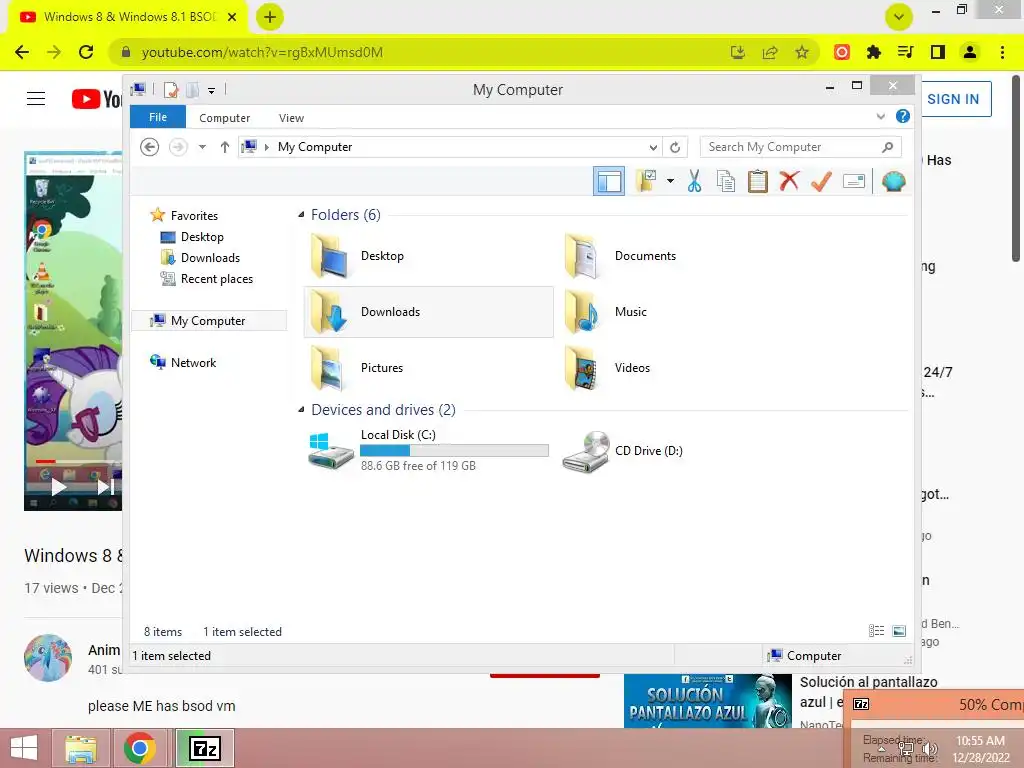Collapse the Folders (6) group
Viewport: 1024px width, 768px height.
click(x=301, y=215)
